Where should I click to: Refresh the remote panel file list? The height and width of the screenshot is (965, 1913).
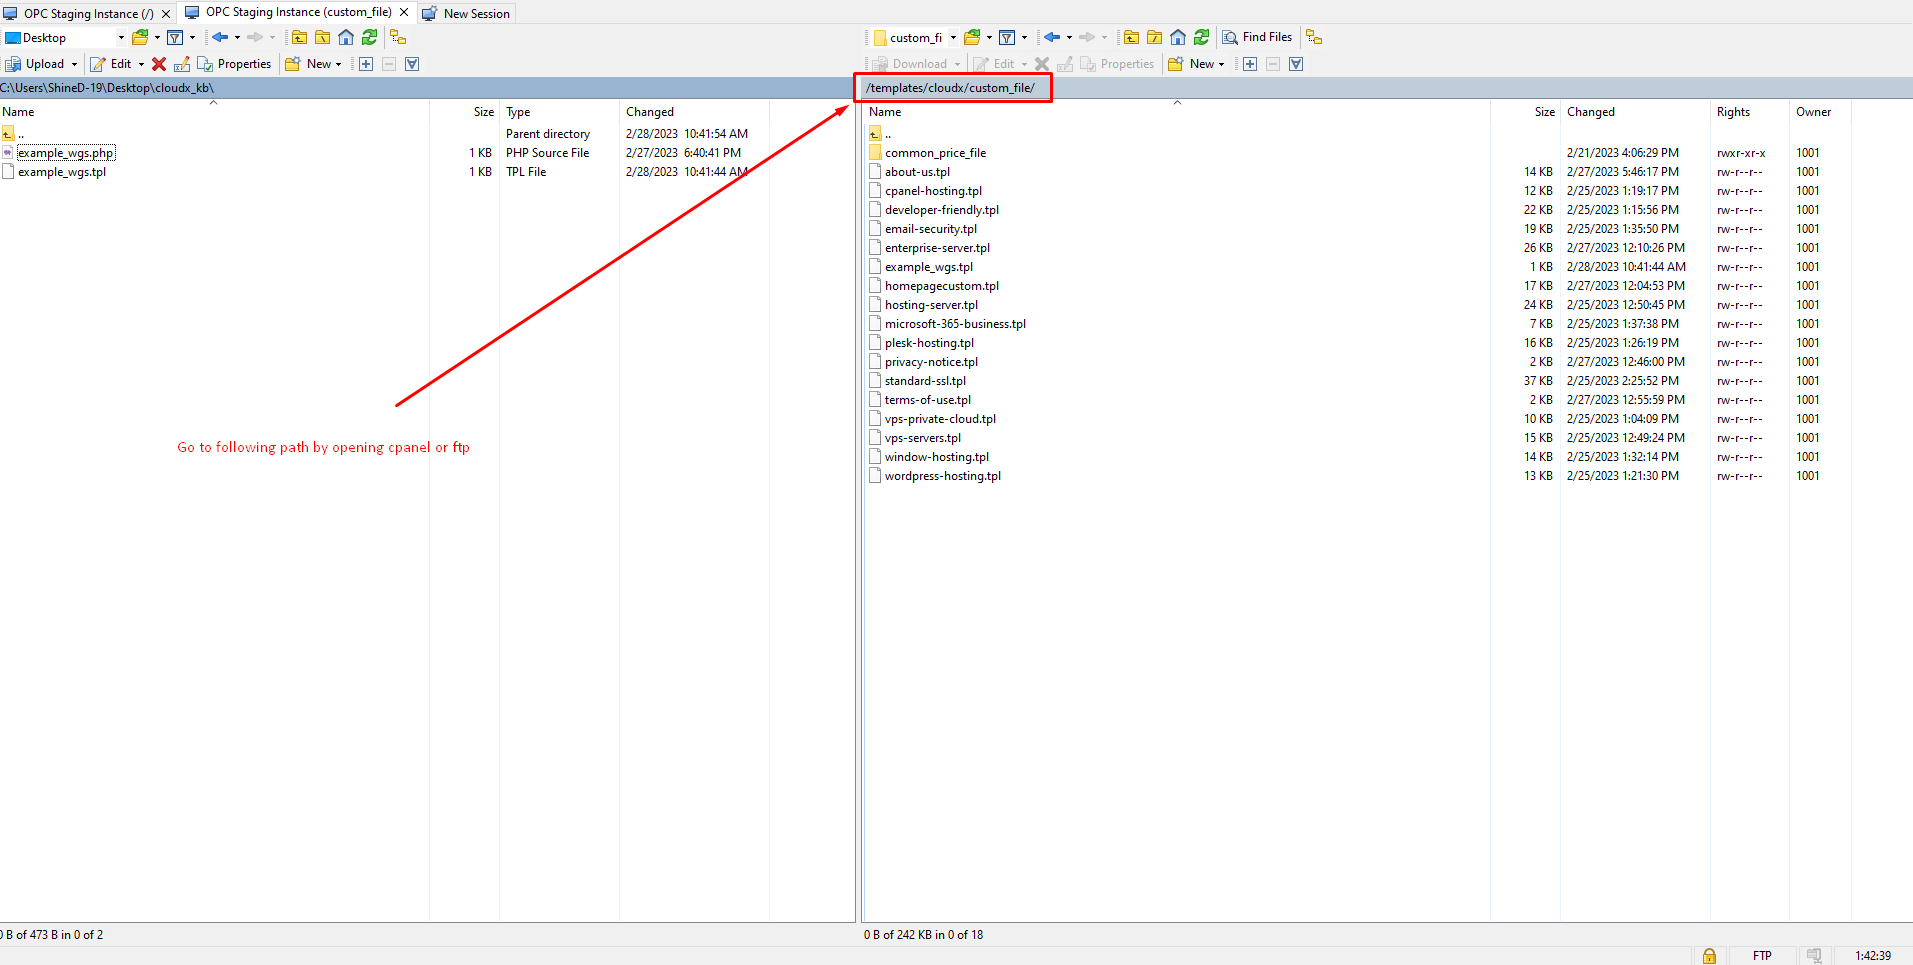click(x=1201, y=37)
